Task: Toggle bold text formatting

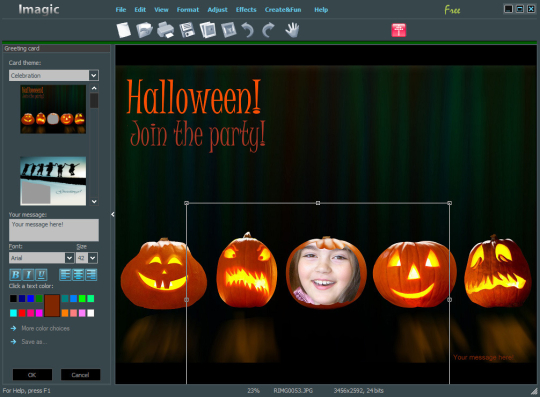Action: click(15, 274)
